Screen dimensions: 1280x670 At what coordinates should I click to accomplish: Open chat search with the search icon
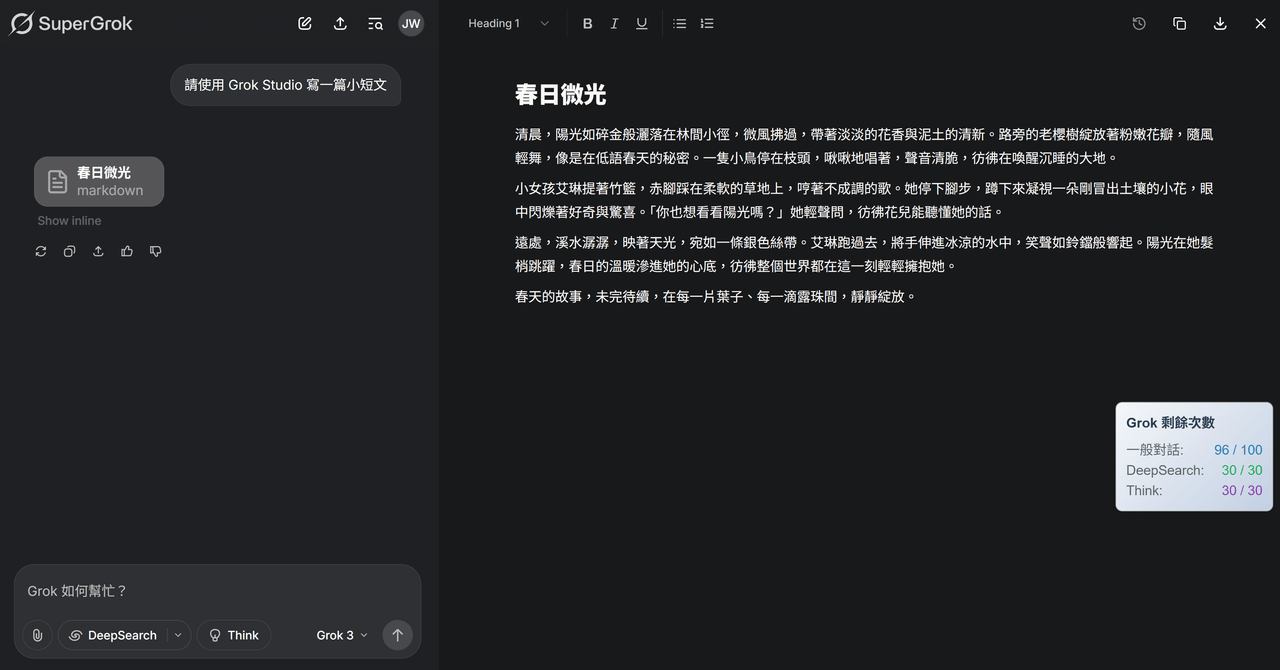pos(375,23)
